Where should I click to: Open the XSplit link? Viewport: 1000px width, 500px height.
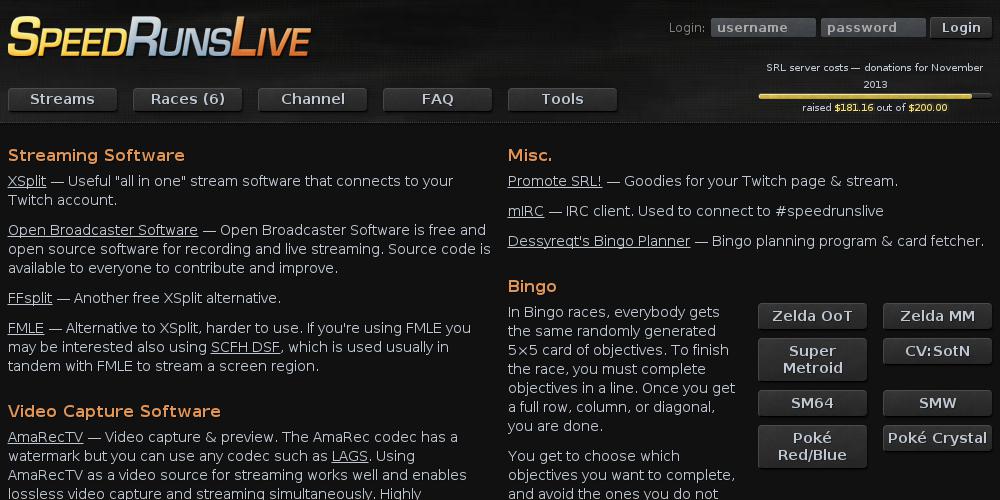27,181
